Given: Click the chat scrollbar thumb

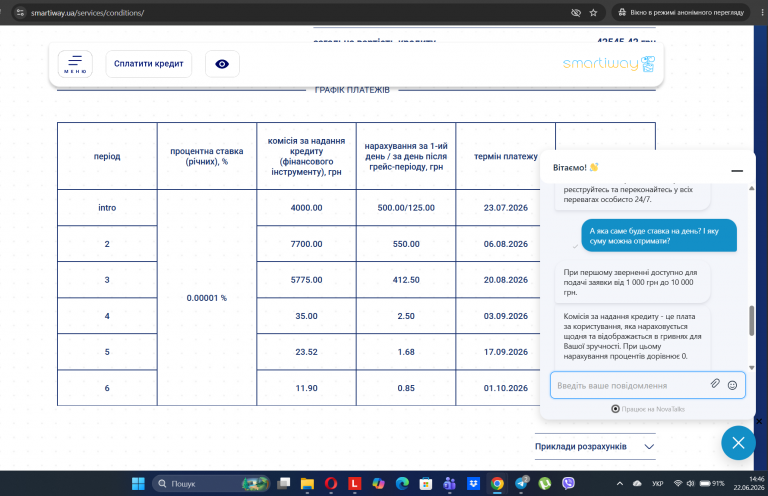Looking at the screenshot, I should [751, 321].
